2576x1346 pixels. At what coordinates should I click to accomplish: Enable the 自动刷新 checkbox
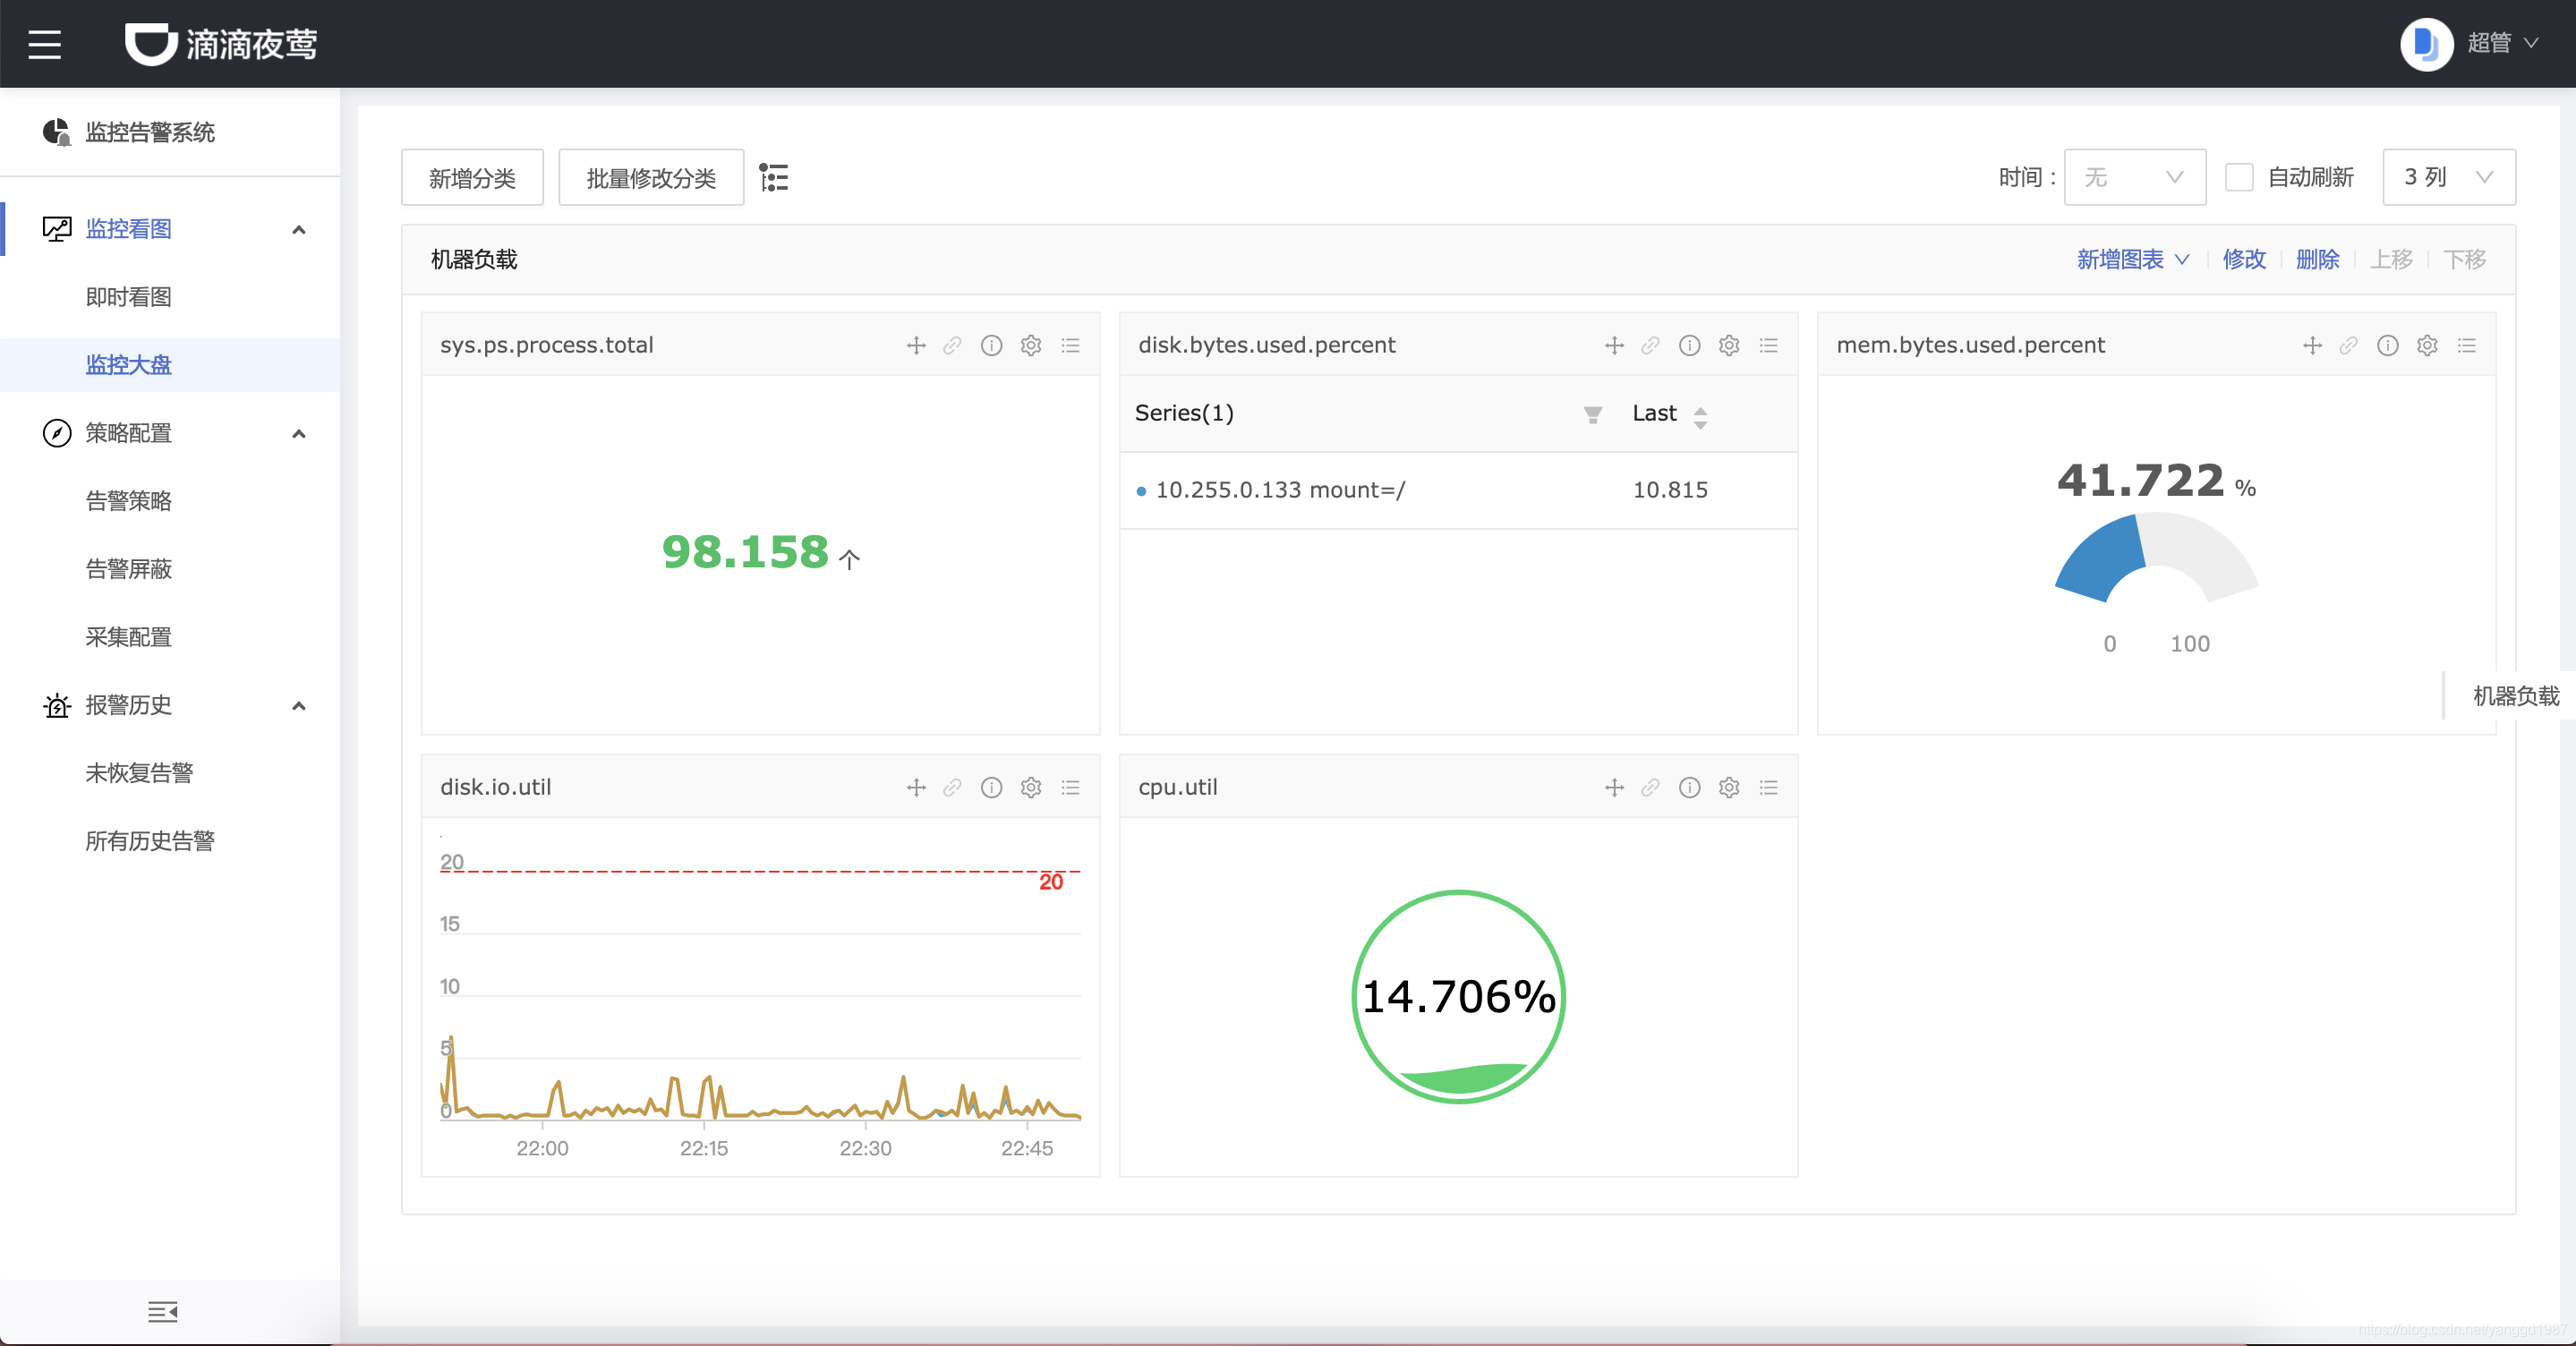coord(2239,177)
